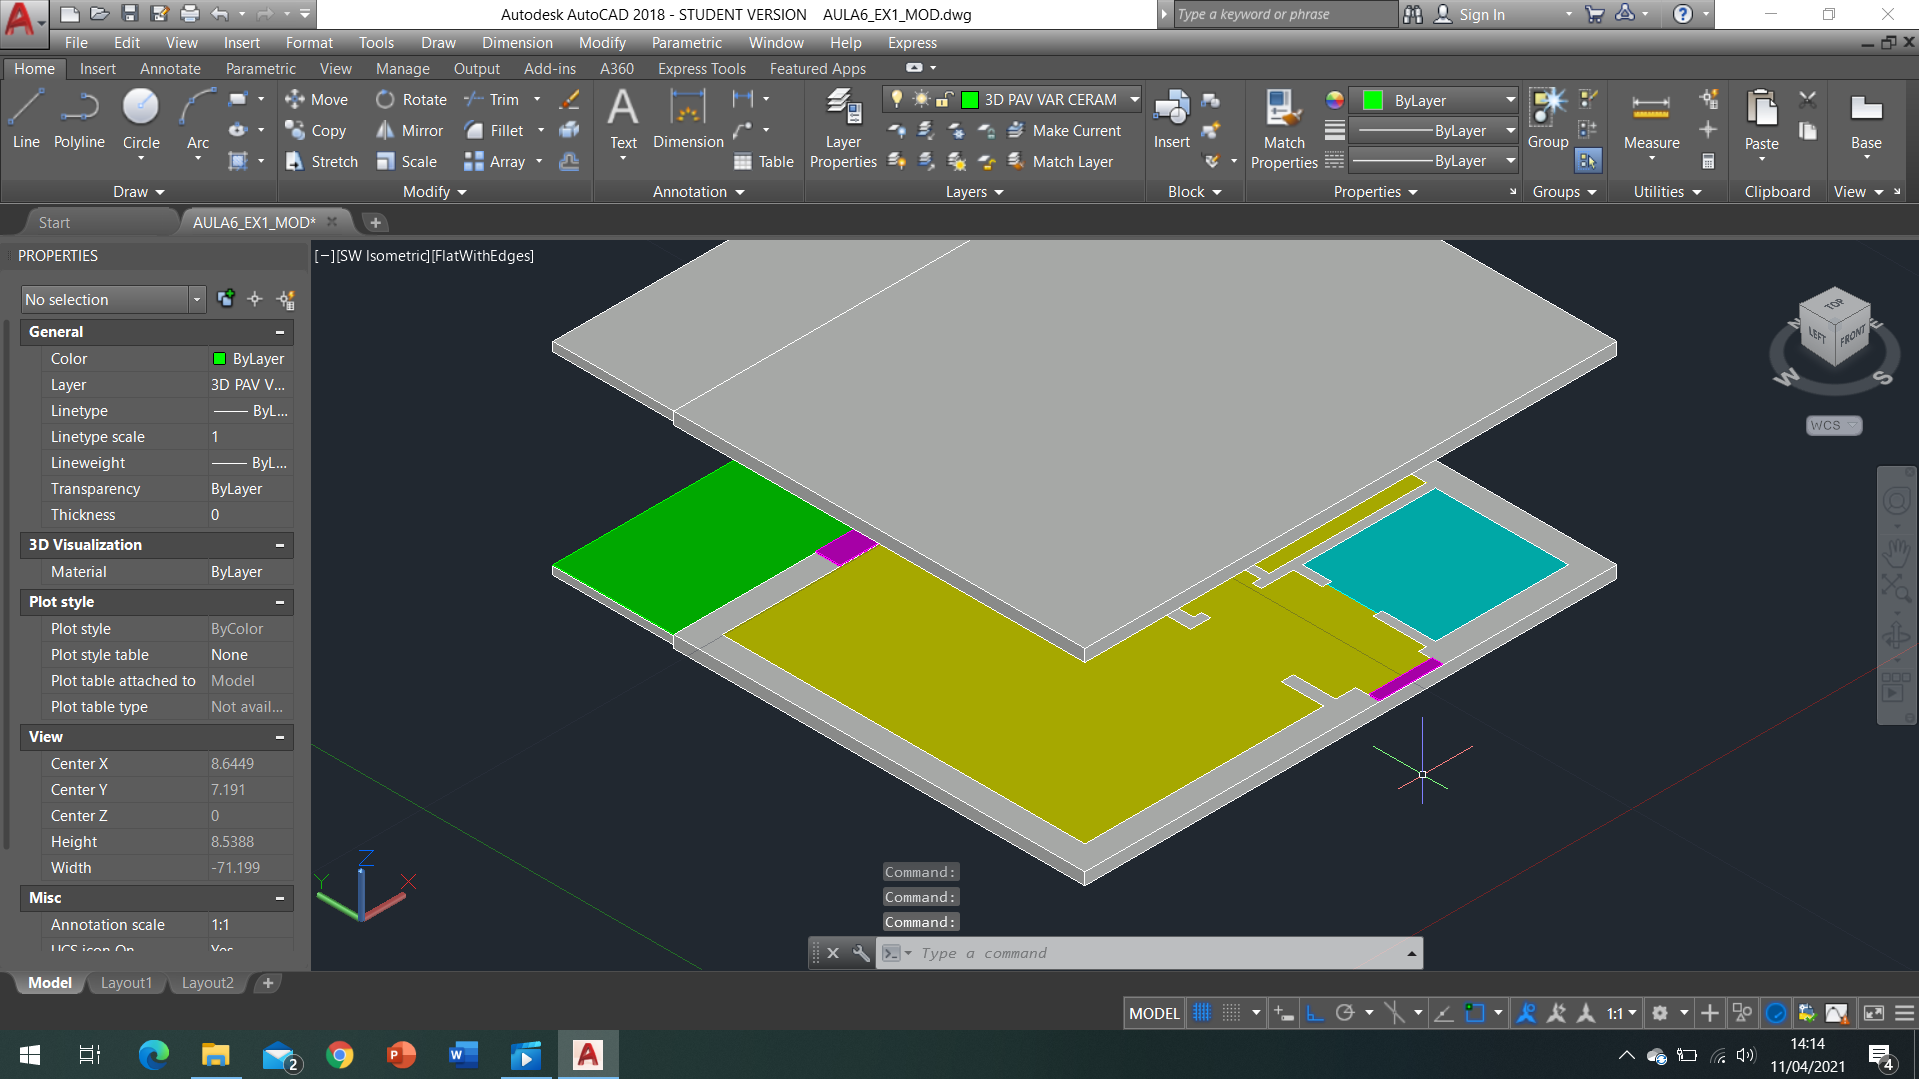
Task: Open the ByLayer object color dropdown
Action: click(1510, 100)
